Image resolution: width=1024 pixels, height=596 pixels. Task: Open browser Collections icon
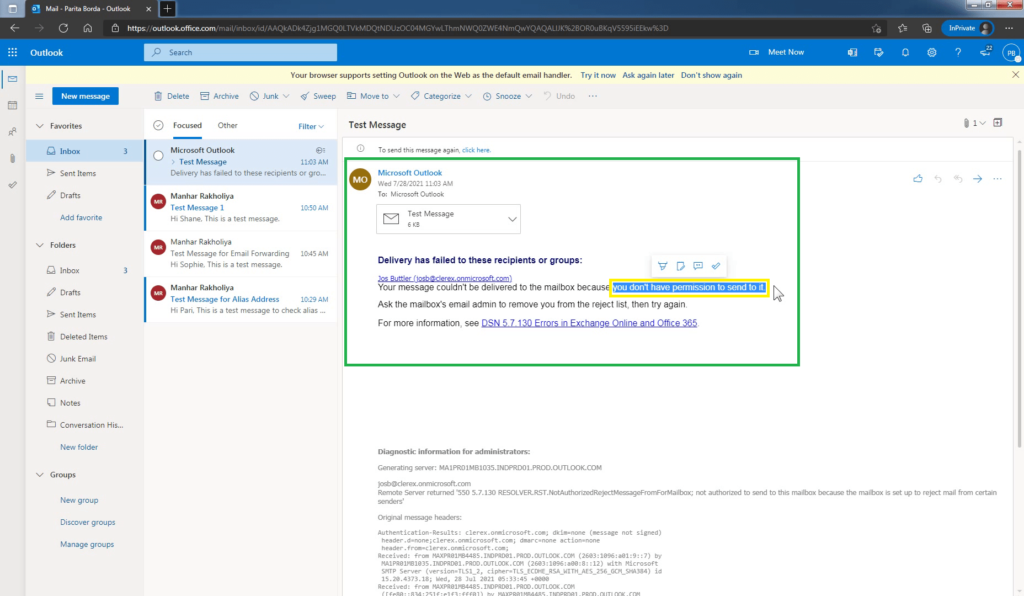click(x=927, y=28)
